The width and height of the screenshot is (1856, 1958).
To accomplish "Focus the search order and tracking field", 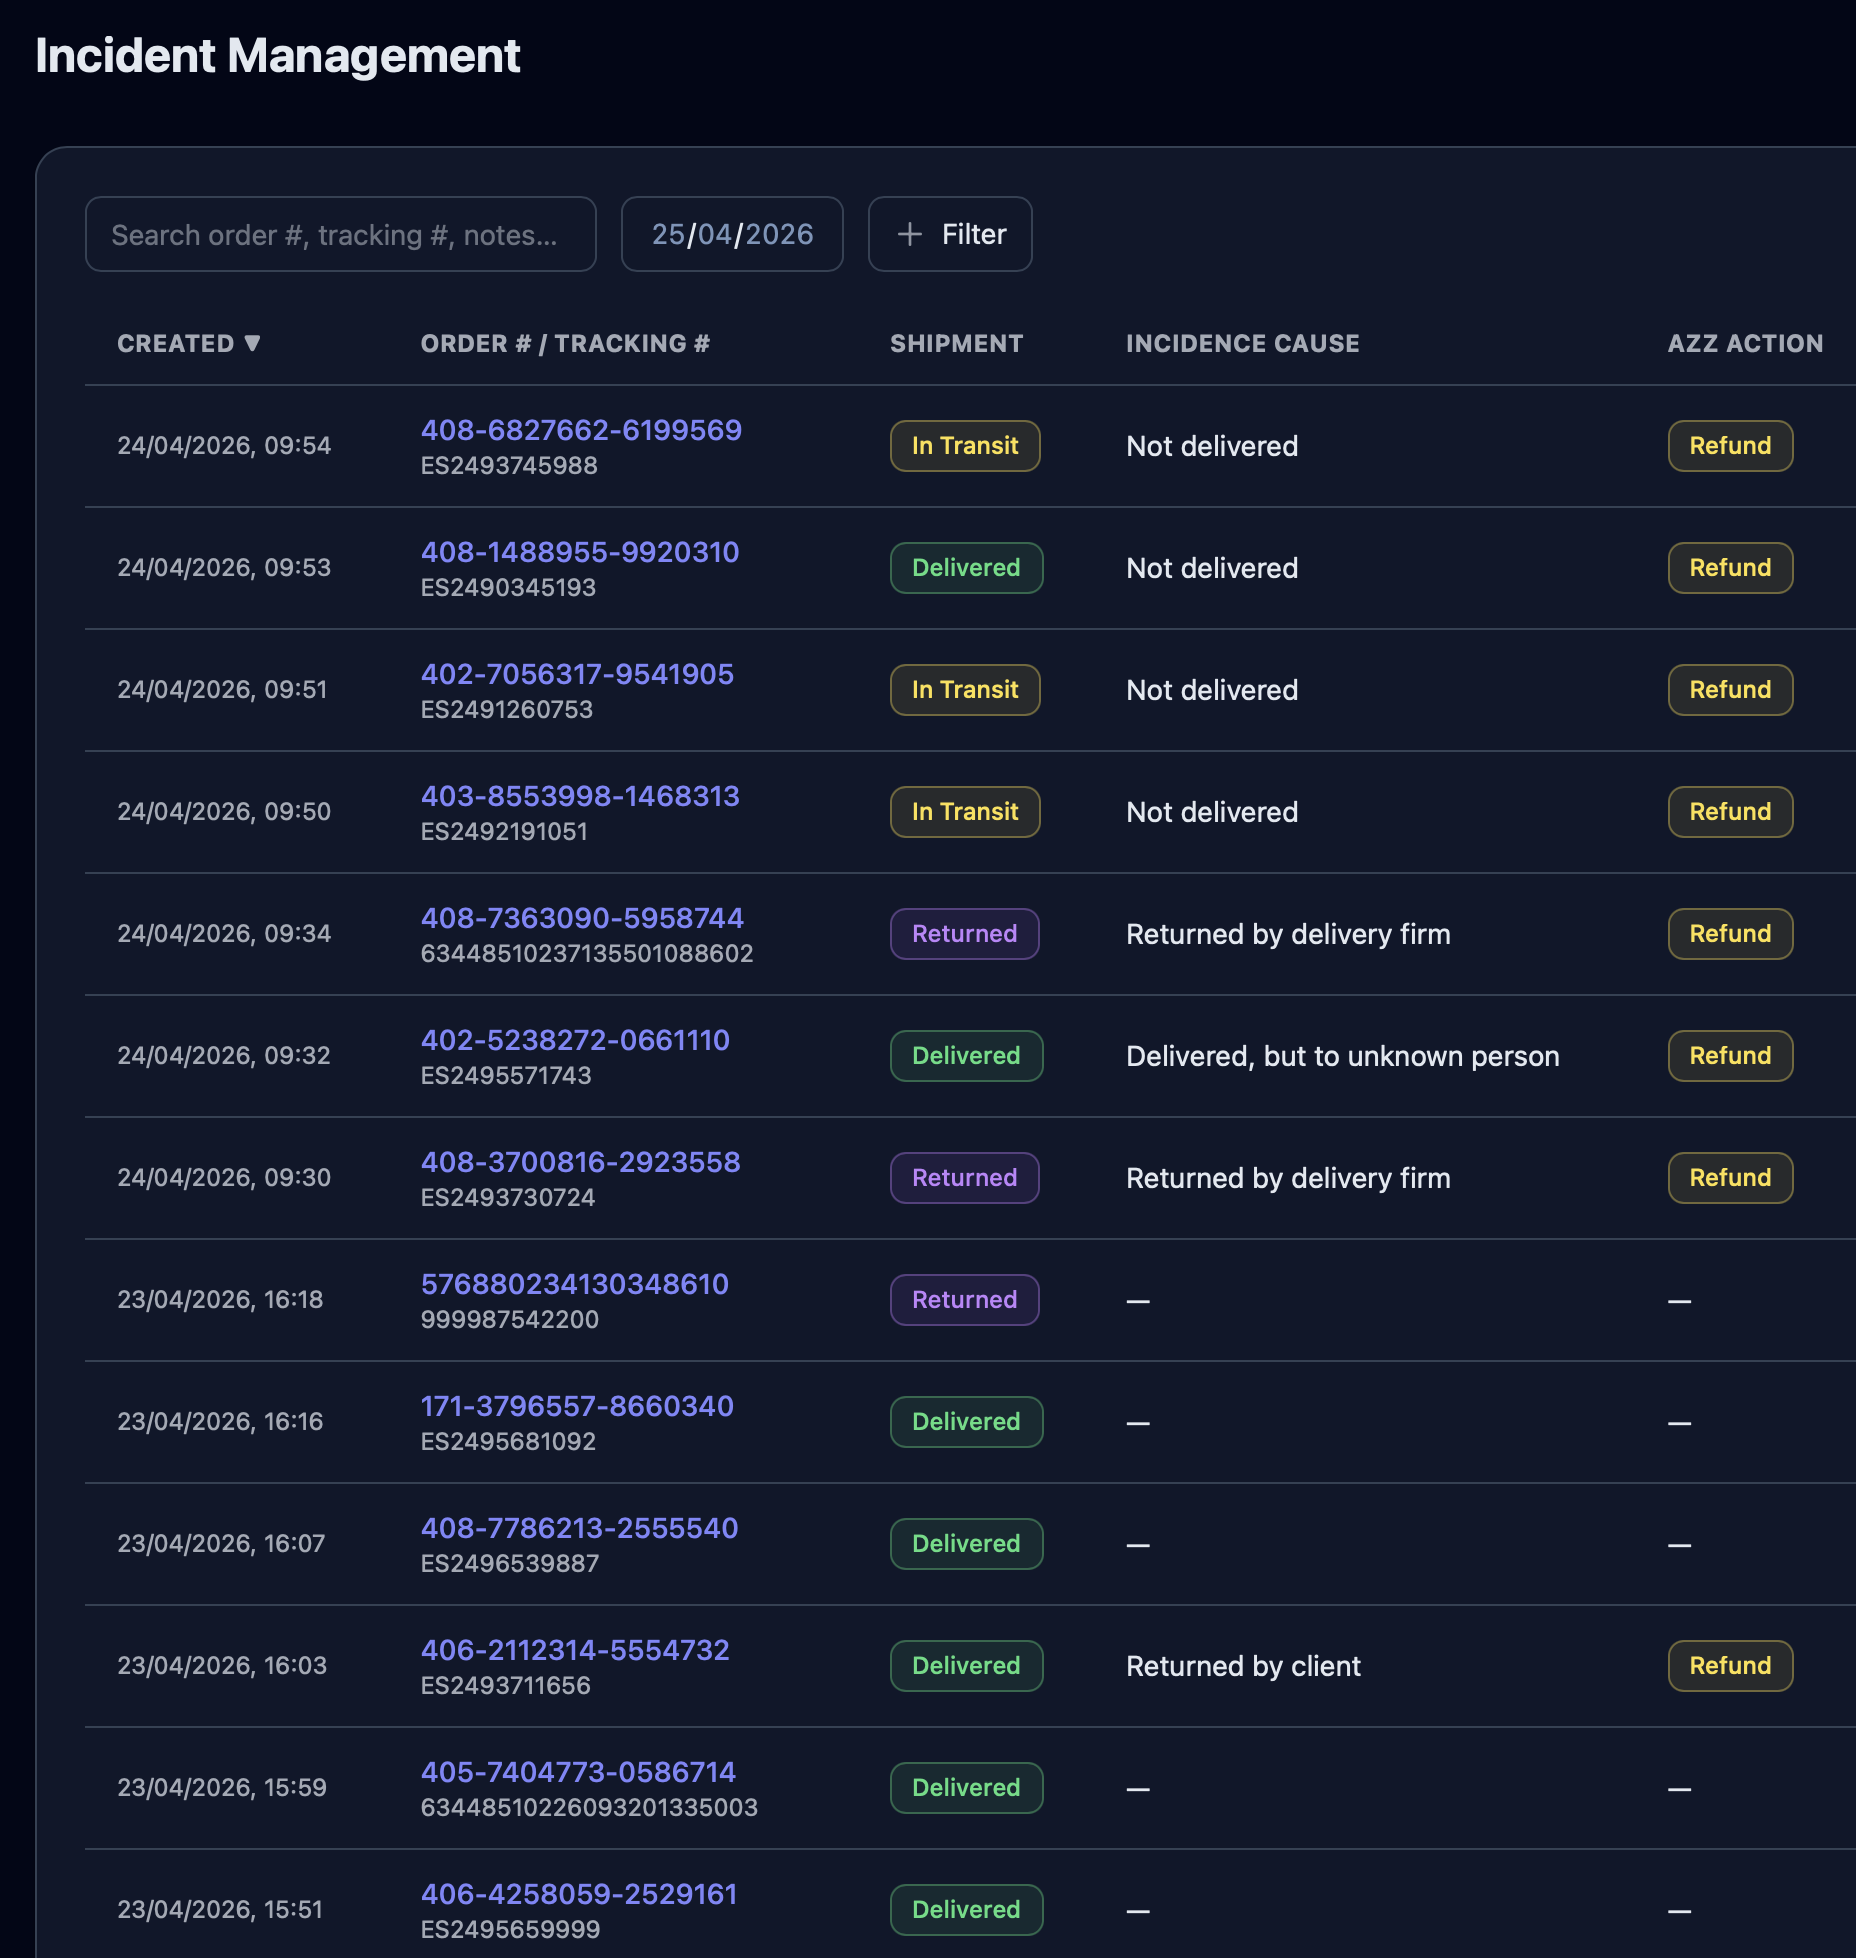I will click(x=340, y=234).
